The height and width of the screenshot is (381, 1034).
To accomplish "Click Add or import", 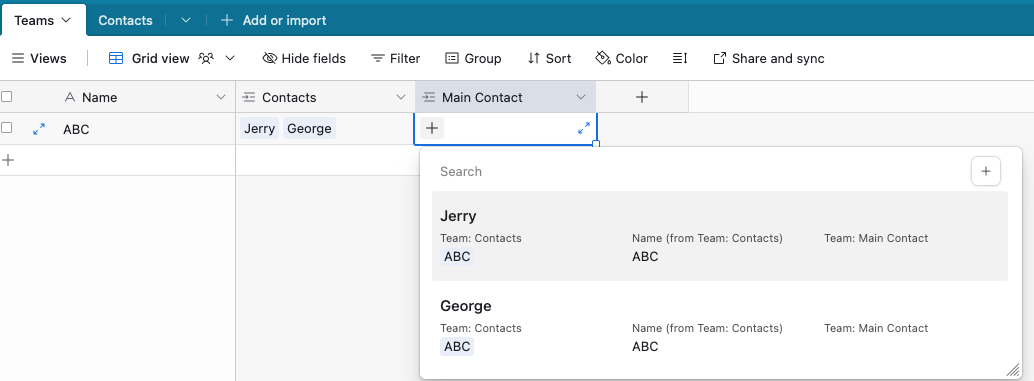I will [x=273, y=20].
